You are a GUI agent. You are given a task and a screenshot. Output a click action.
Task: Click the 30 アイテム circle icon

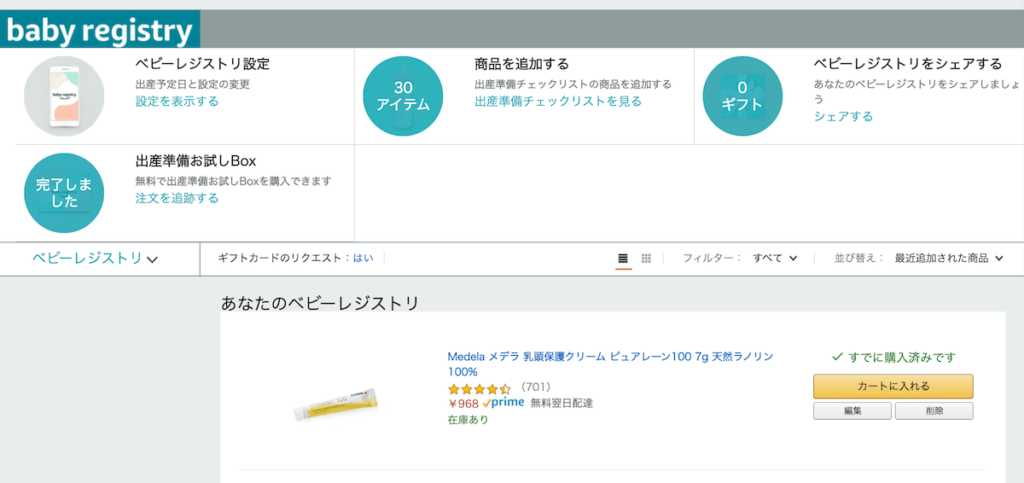tap(403, 96)
